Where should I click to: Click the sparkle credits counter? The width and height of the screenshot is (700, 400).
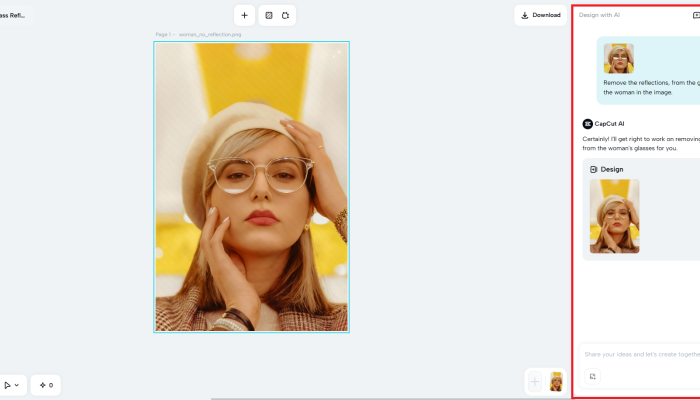click(45, 384)
